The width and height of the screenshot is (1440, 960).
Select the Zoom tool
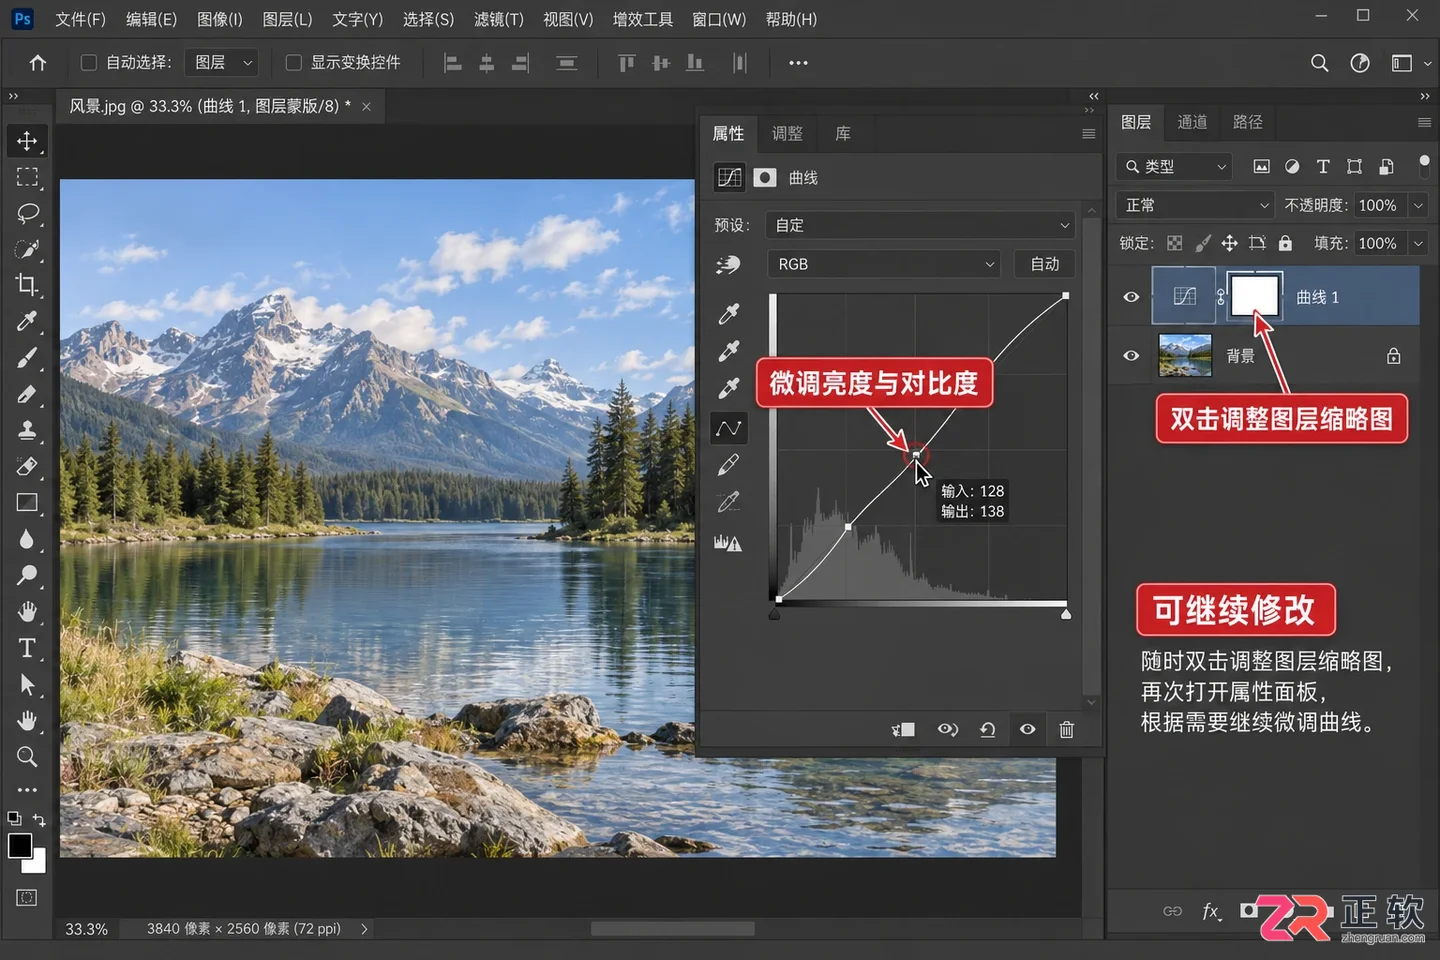(27, 757)
